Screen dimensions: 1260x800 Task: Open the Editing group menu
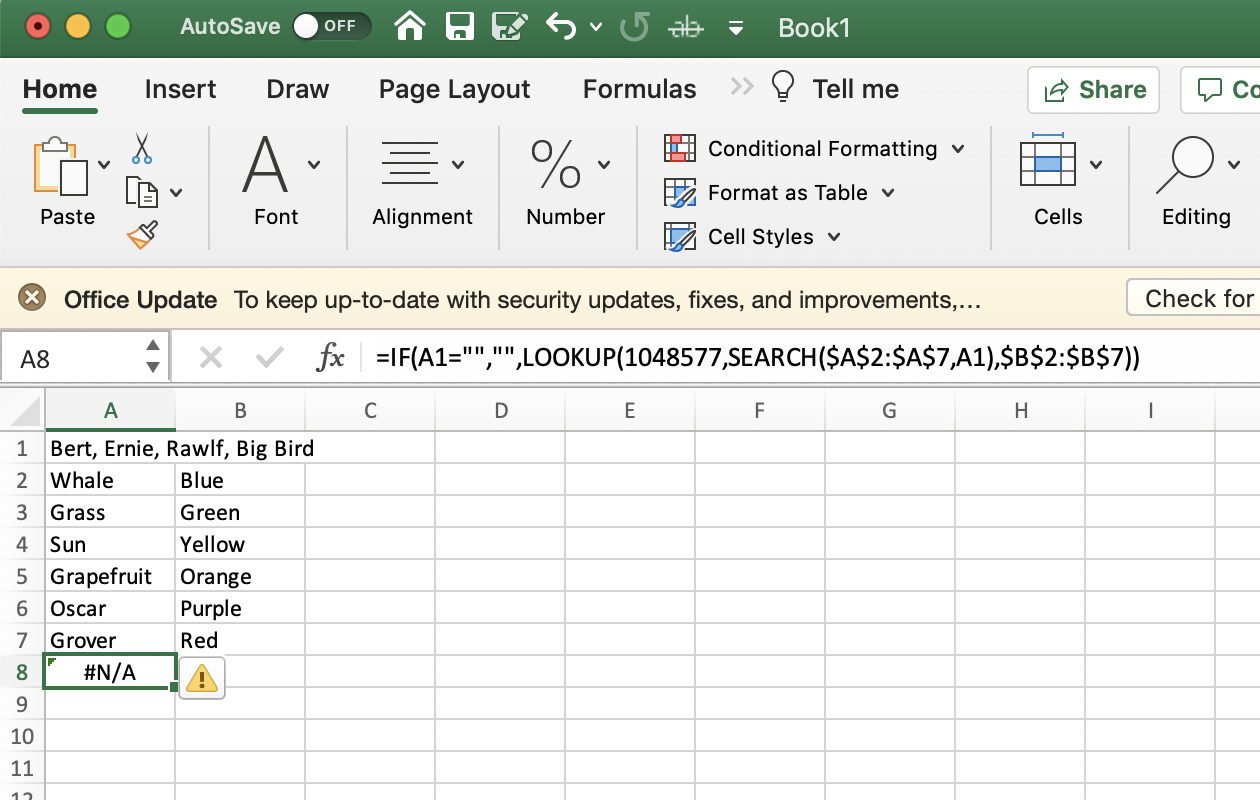point(1196,181)
